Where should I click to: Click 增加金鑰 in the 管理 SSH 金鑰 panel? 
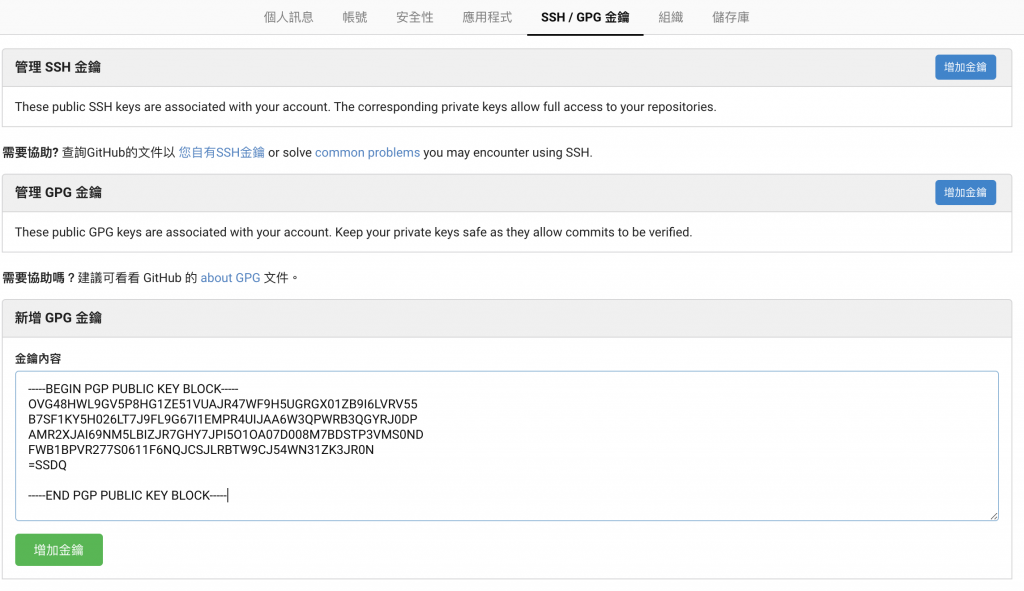point(965,67)
